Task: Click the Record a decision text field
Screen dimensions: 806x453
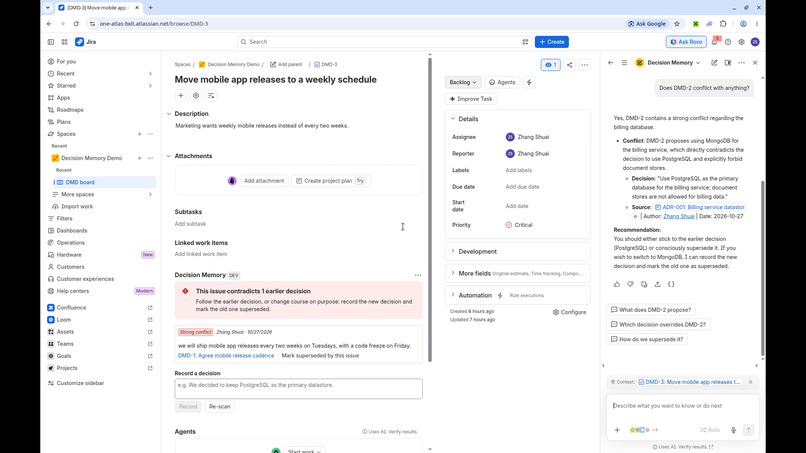Action: click(x=299, y=389)
